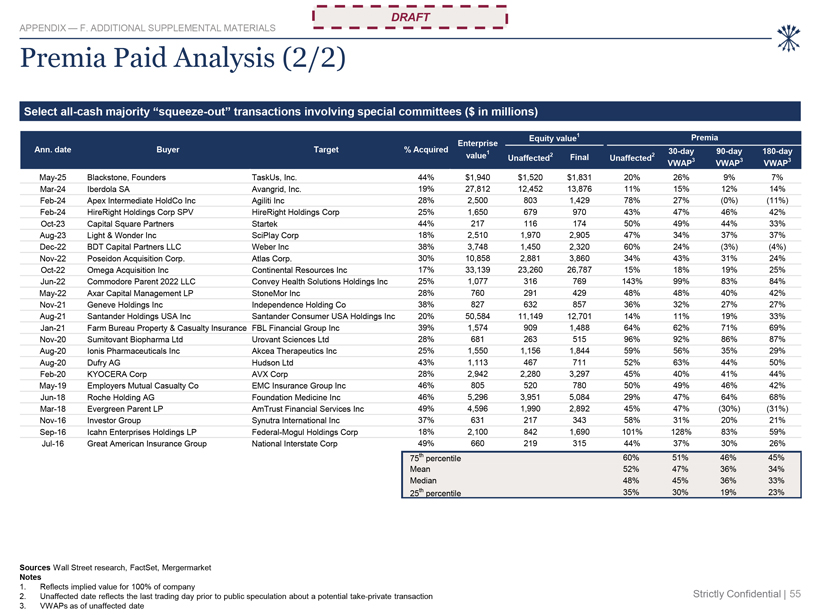Select target 'Independence Holding Co'
This screenshot has width=820, height=615.
point(299,304)
